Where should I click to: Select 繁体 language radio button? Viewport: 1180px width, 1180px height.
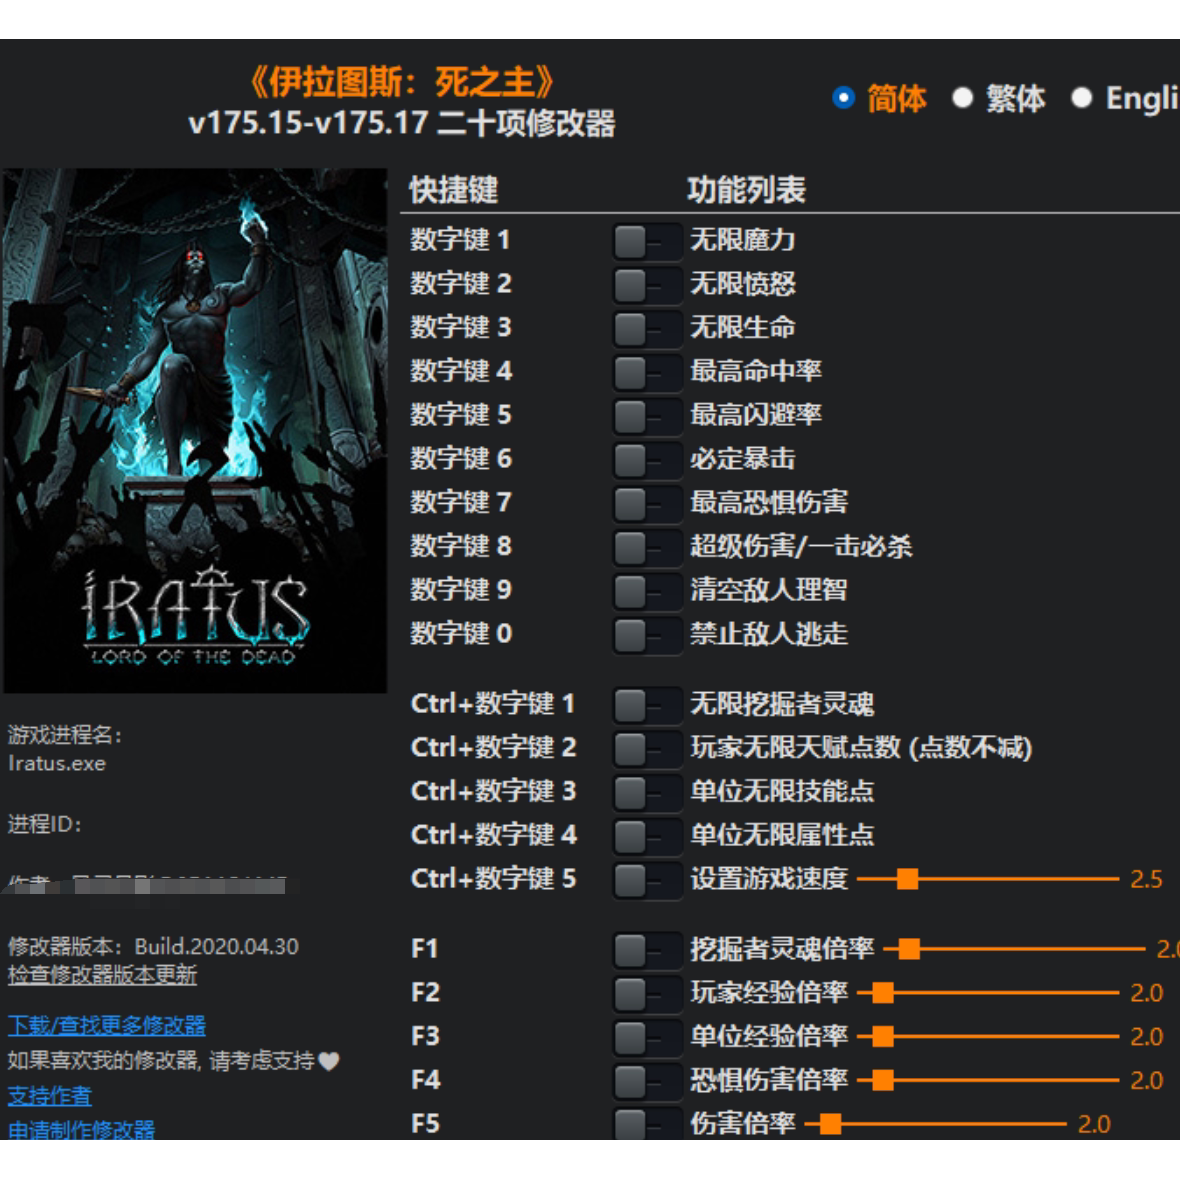963,98
